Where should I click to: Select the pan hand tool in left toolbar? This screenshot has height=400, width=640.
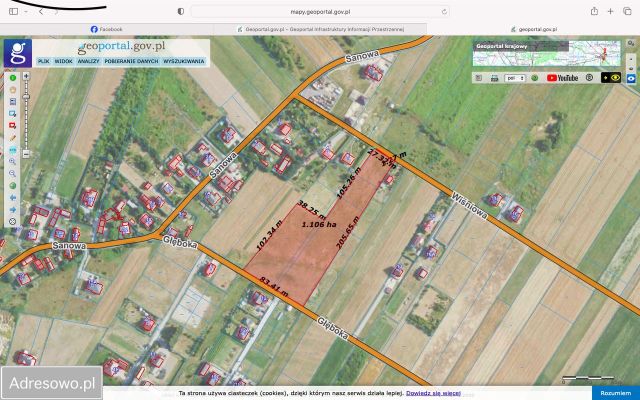pos(13,90)
